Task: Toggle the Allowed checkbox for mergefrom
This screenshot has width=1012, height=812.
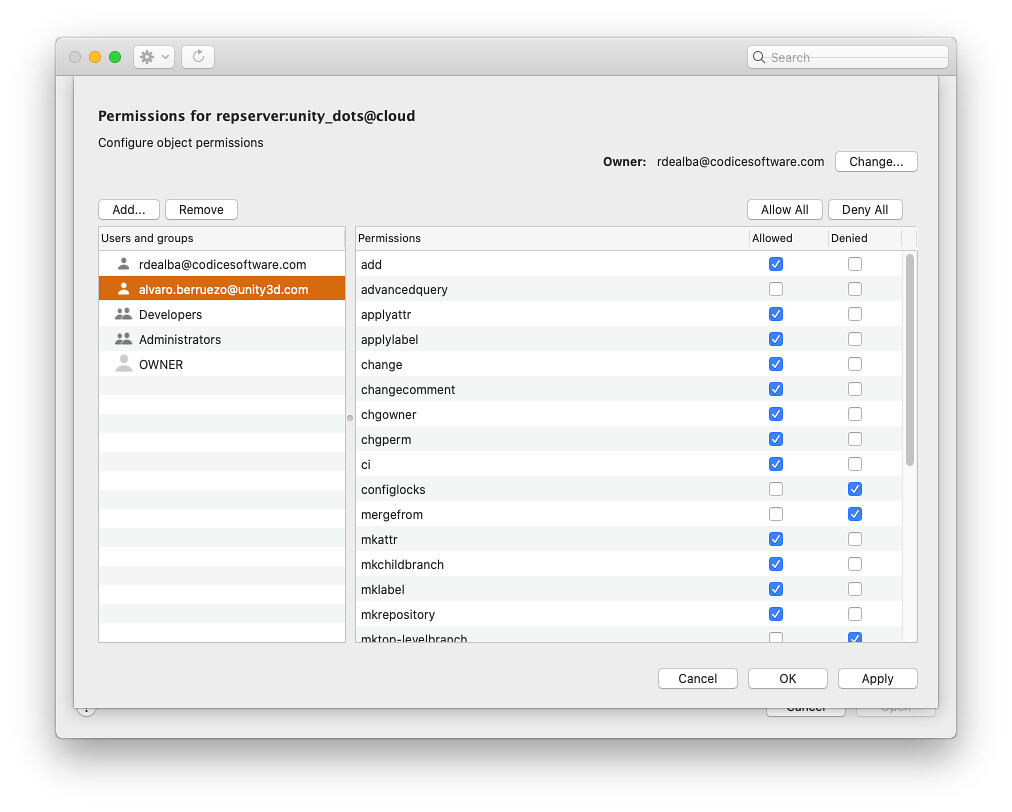Action: [x=776, y=513]
